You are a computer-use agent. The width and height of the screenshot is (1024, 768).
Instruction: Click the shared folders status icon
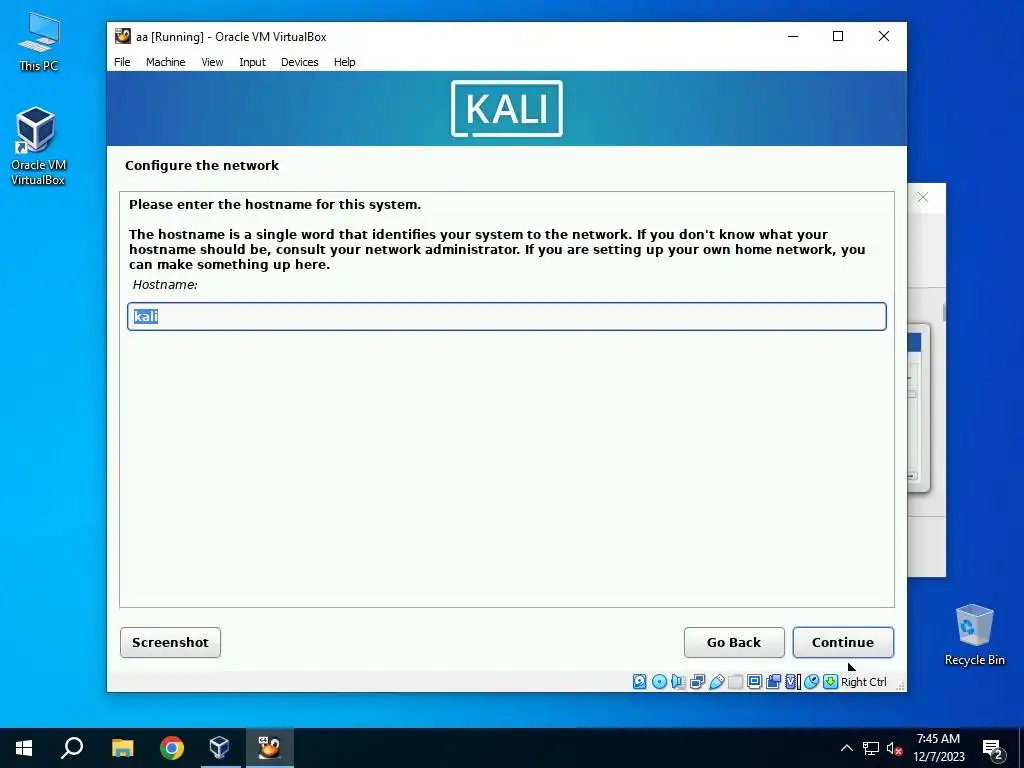(735, 682)
